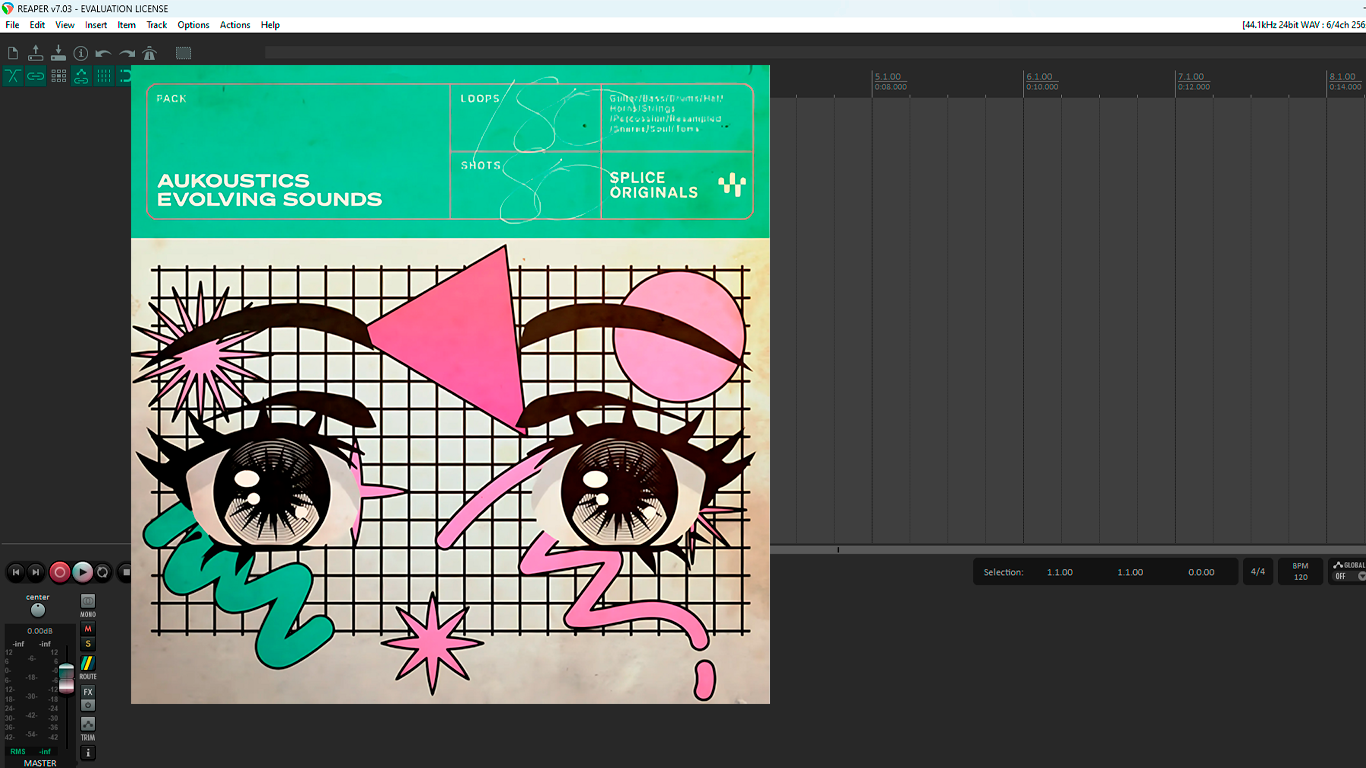Toggle master FX bypass power icon
This screenshot has height=768, width=1366.
coord(88,705)
